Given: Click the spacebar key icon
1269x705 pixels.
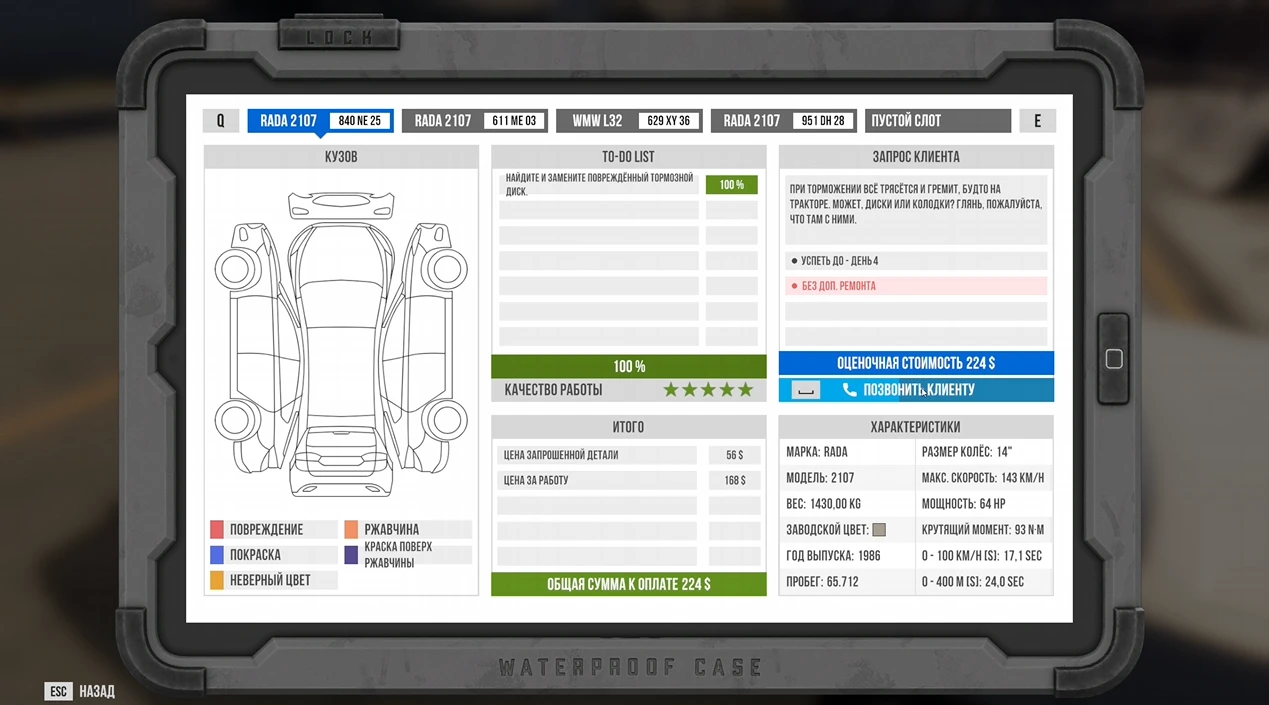Looking at the screenshot, I should tap(805, 390).
